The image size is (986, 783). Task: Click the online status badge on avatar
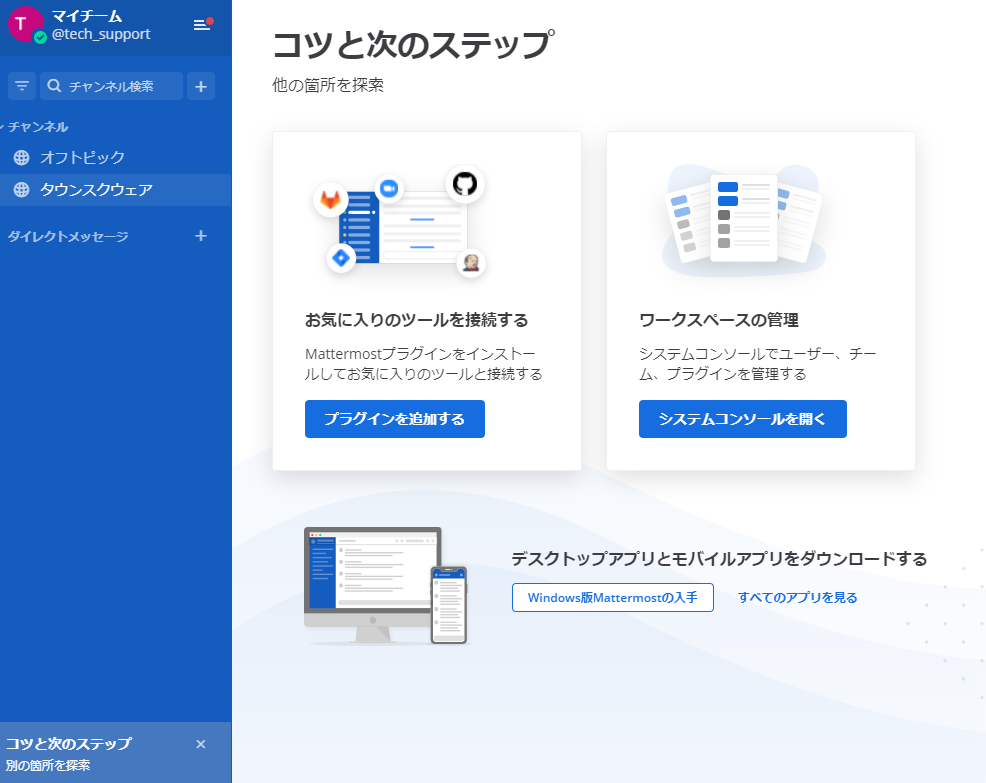click(x=40, y=38)
